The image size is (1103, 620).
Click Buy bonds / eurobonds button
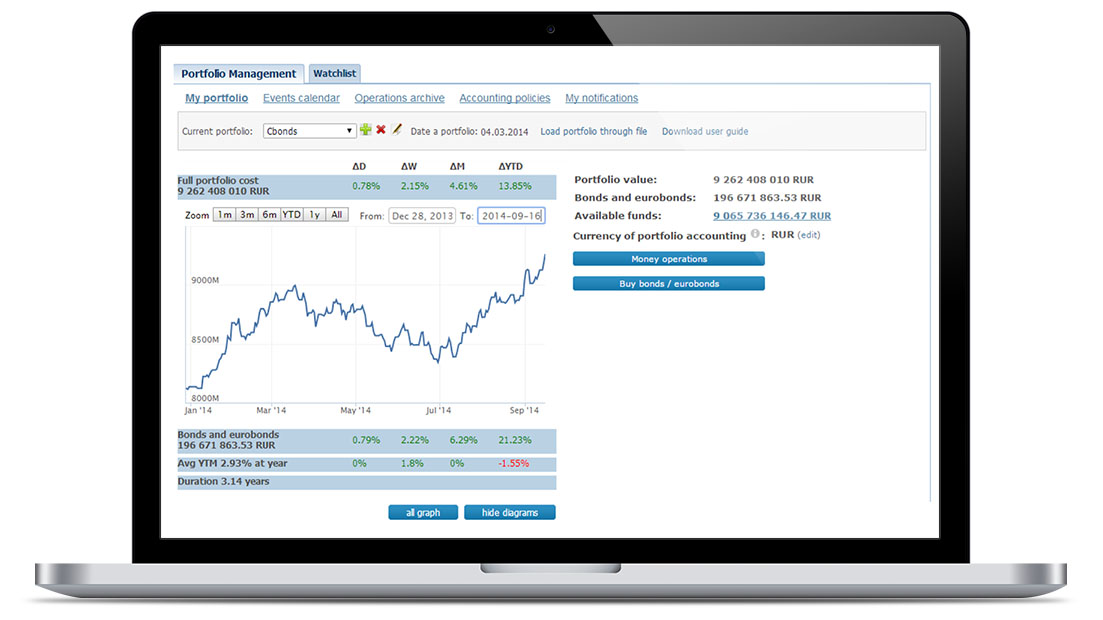point(668,284)
